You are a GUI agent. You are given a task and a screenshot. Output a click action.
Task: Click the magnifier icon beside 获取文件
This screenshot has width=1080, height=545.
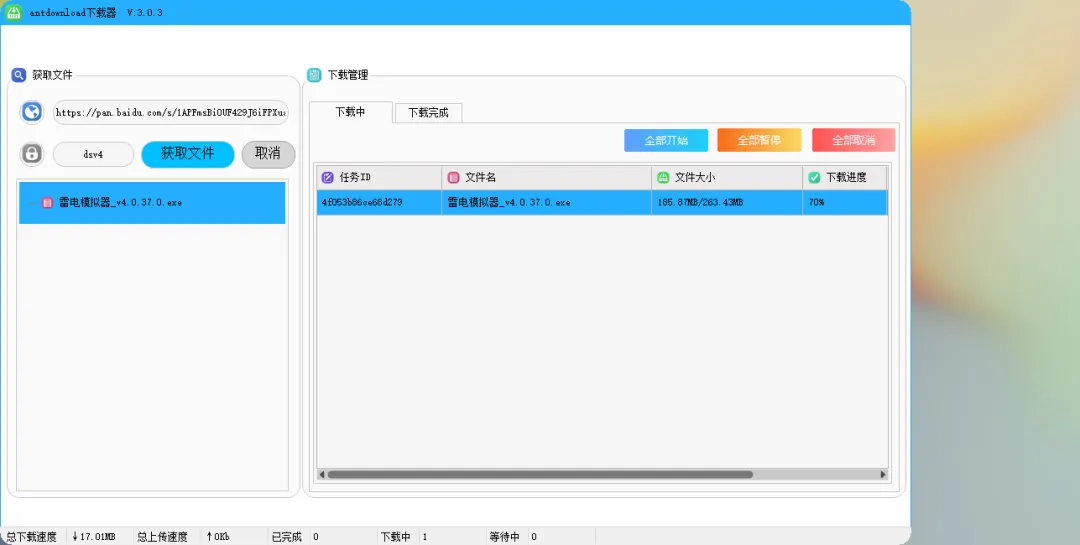(19, 75)
